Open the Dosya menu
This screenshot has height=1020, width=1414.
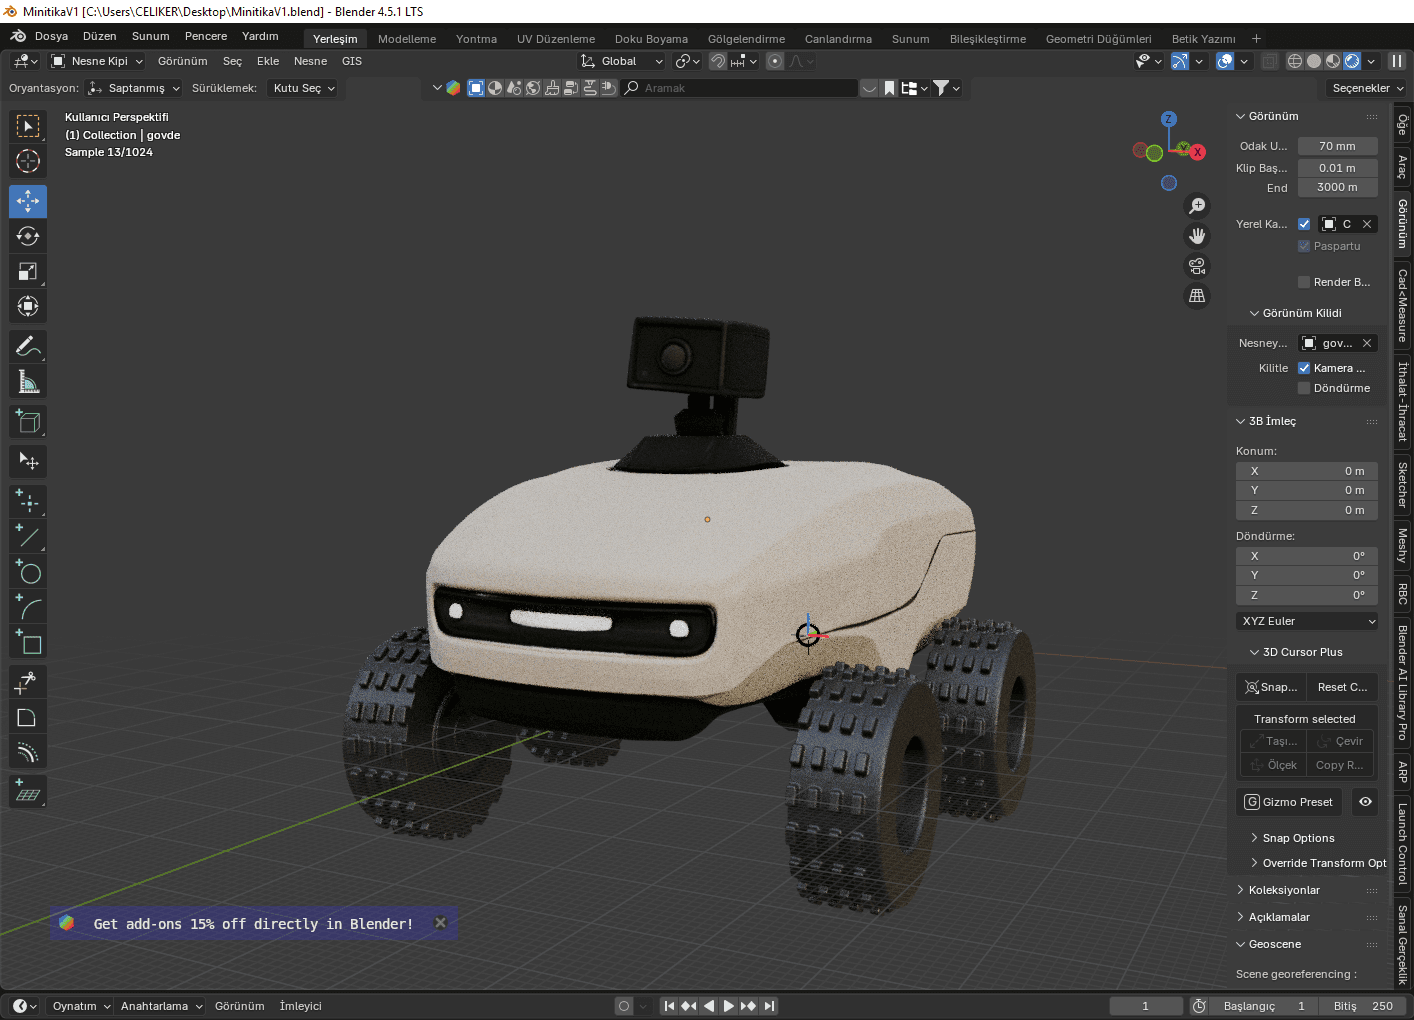click(51, 36)
